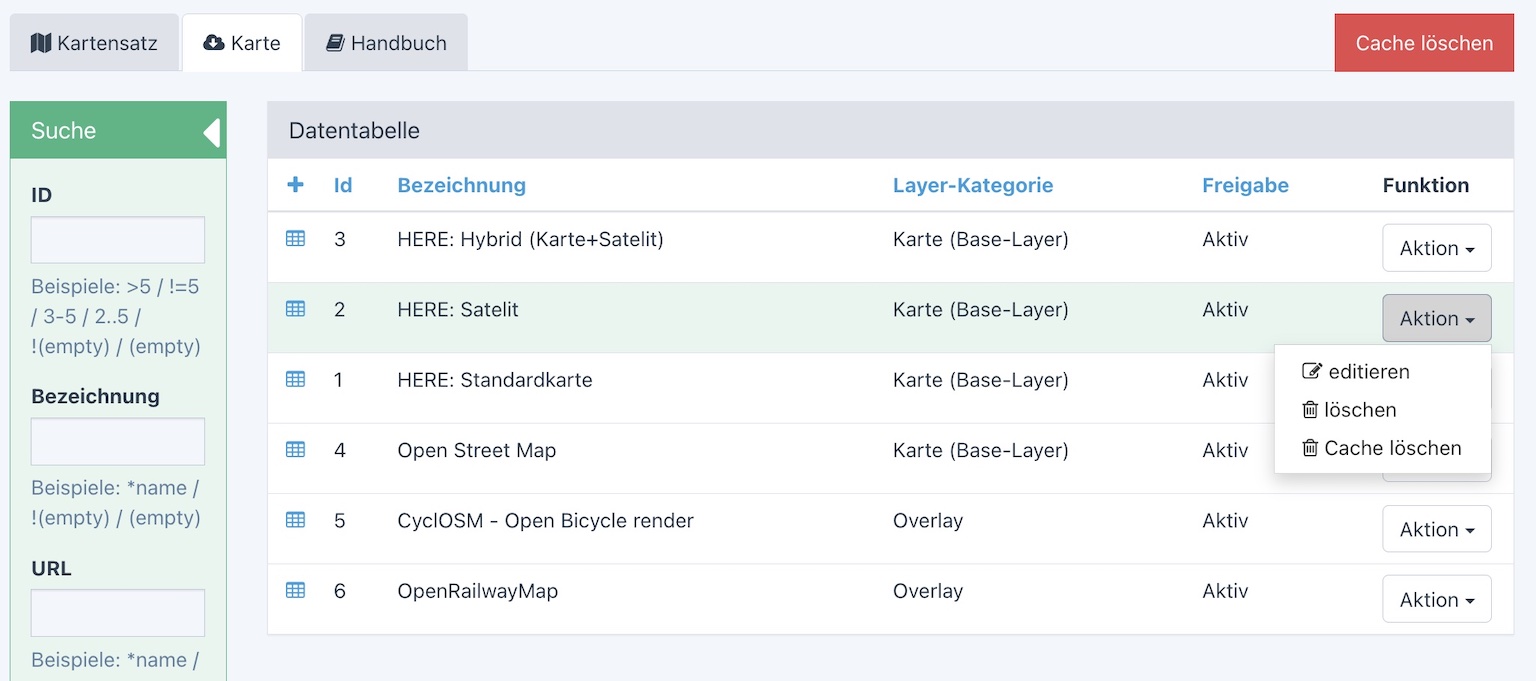Open the Aktion dropdown for HERE: Hybrid

point(1437,248)
